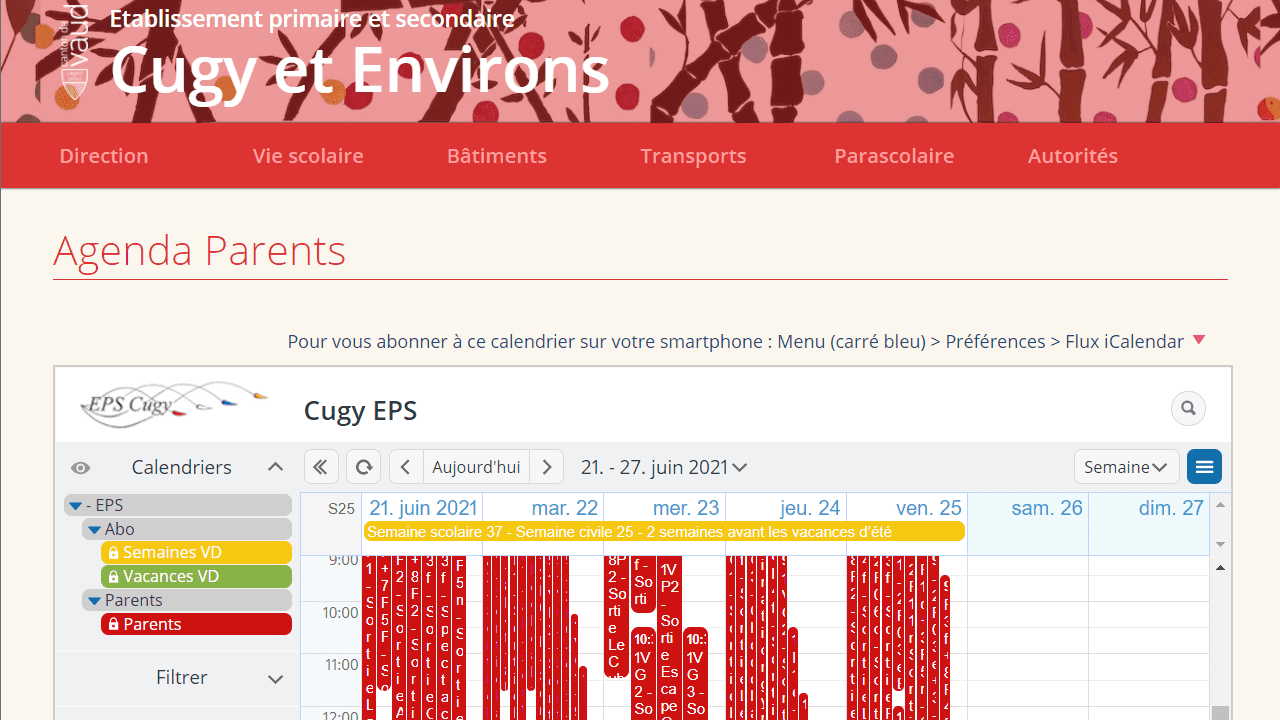
Task: Toggle the red Parents calendar
Action: (x=196, y=624)
